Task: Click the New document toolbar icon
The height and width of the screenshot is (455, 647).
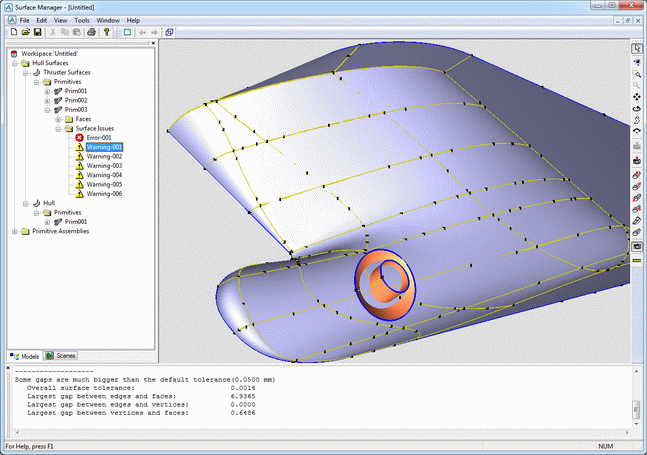Action: pos(12,32)
